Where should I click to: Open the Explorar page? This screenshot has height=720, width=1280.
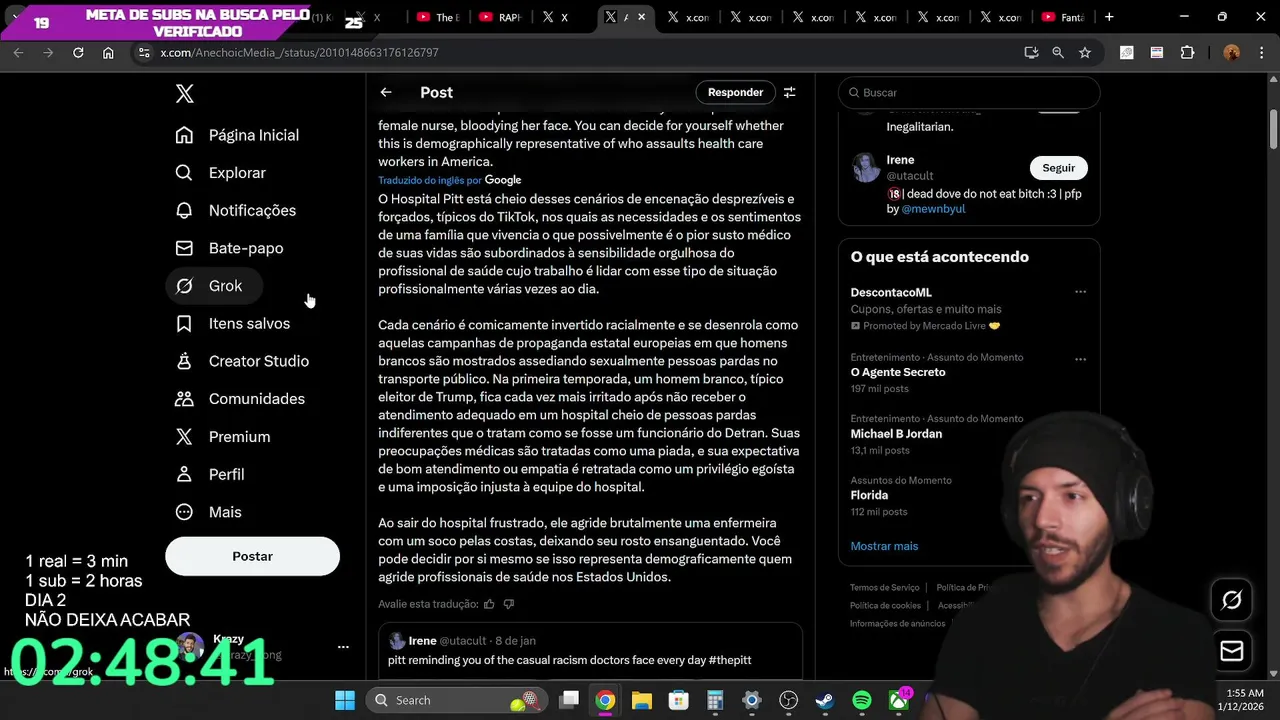click(x=221, y=173)
